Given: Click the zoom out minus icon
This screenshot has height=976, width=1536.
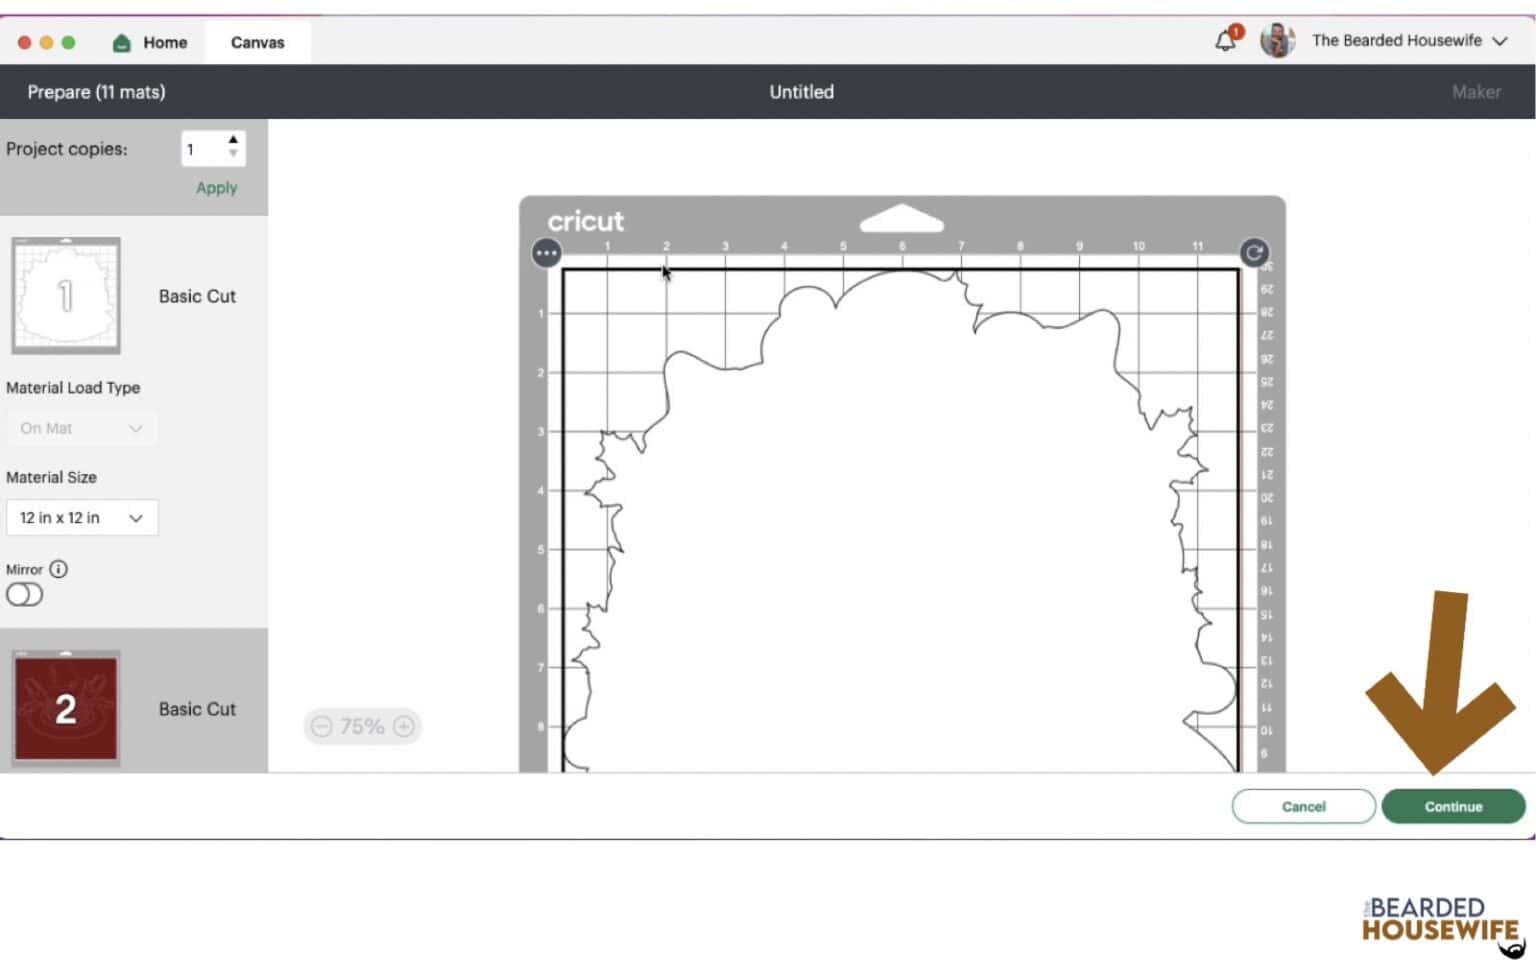Looking at the screenshot, I should pos(321,727).
